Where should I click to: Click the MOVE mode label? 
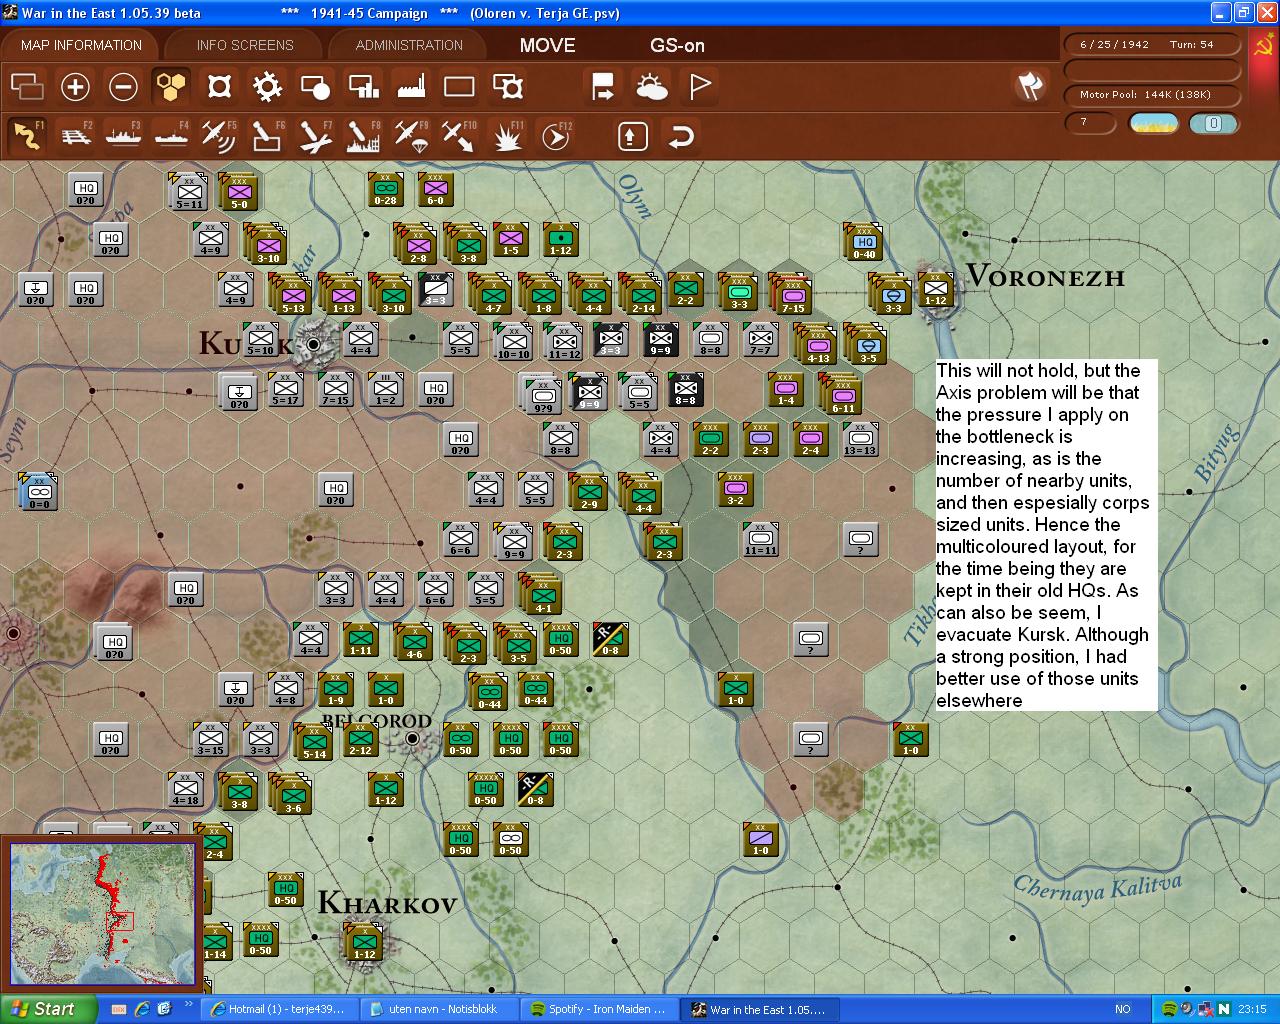[547, 45]
